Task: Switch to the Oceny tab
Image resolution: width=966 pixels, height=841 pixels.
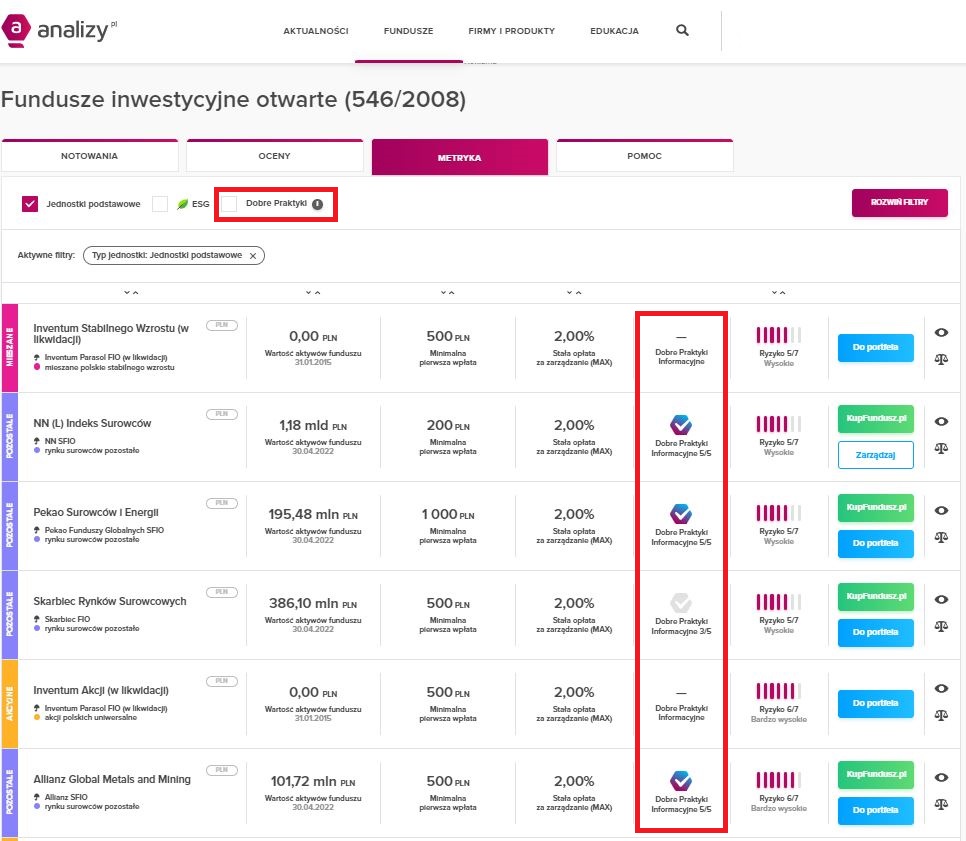Action: click(274, 156)
